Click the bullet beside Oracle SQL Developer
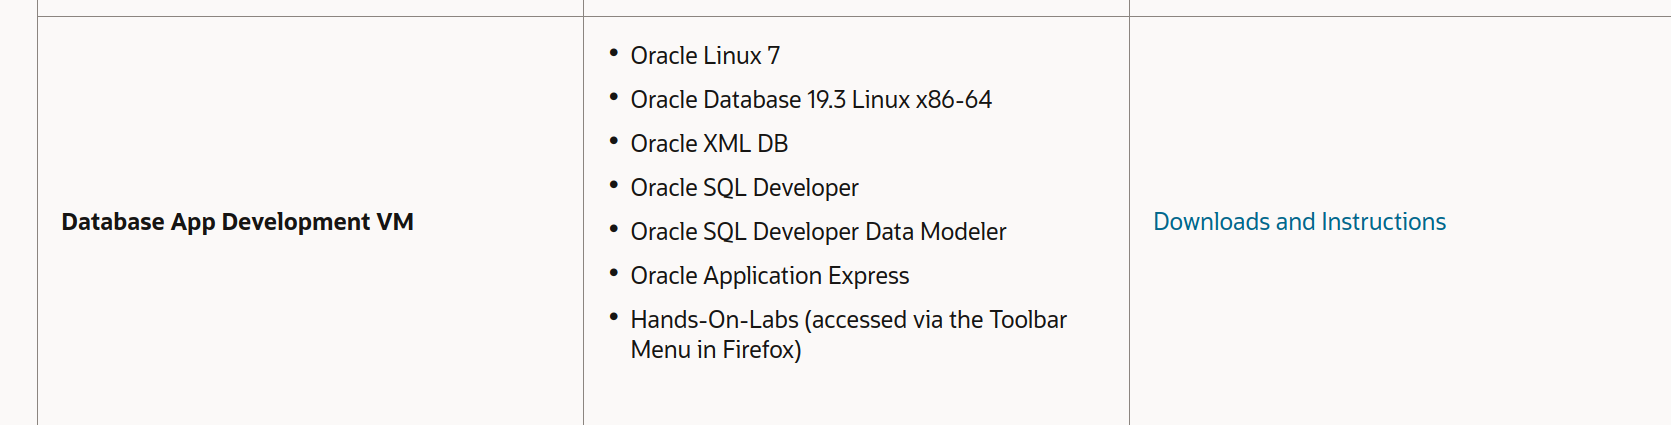This screenshot has width=1671, height=425. [x=613, y=185]
